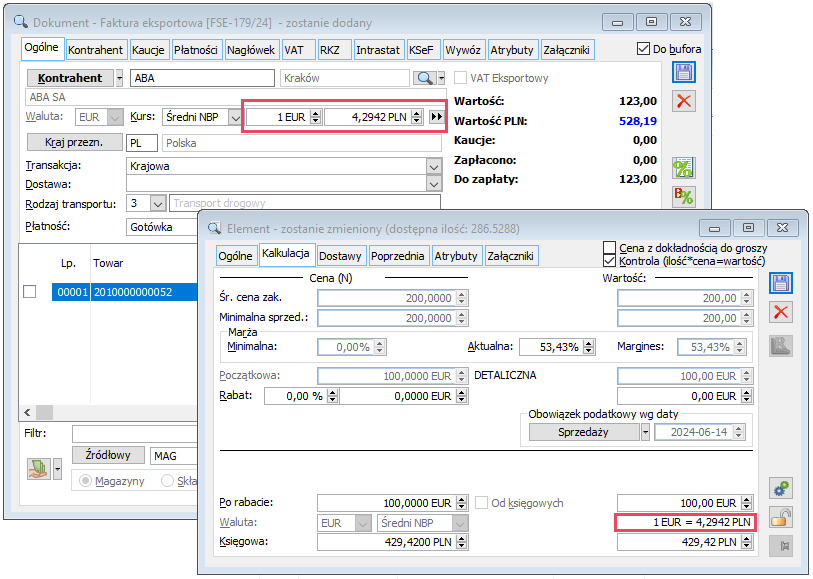Click the Aktualna marża 53,43% spinner
Screen dimensions: 813x579
coord(588,347)
